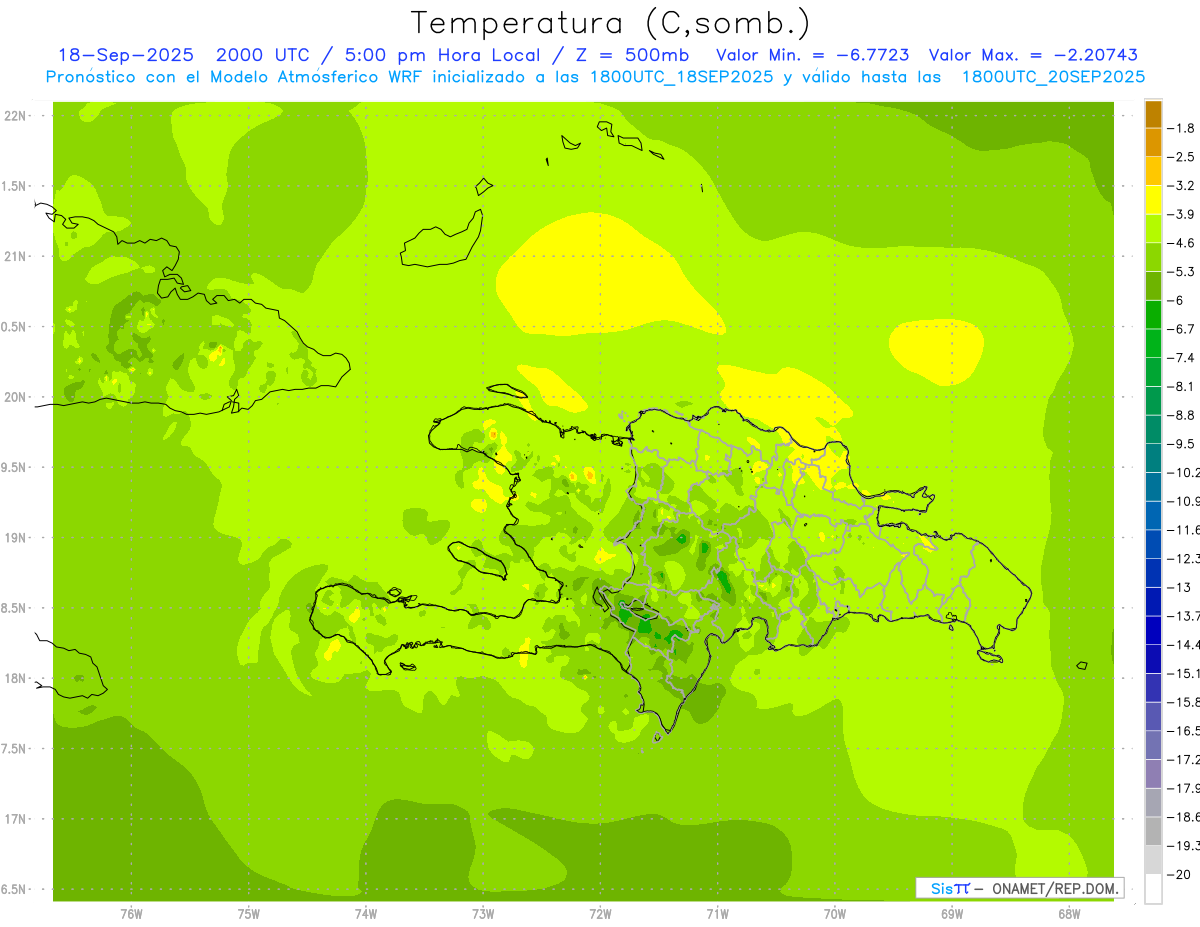Click the -6.7 label on the color scale
1200x927 pixels.
1185,328
